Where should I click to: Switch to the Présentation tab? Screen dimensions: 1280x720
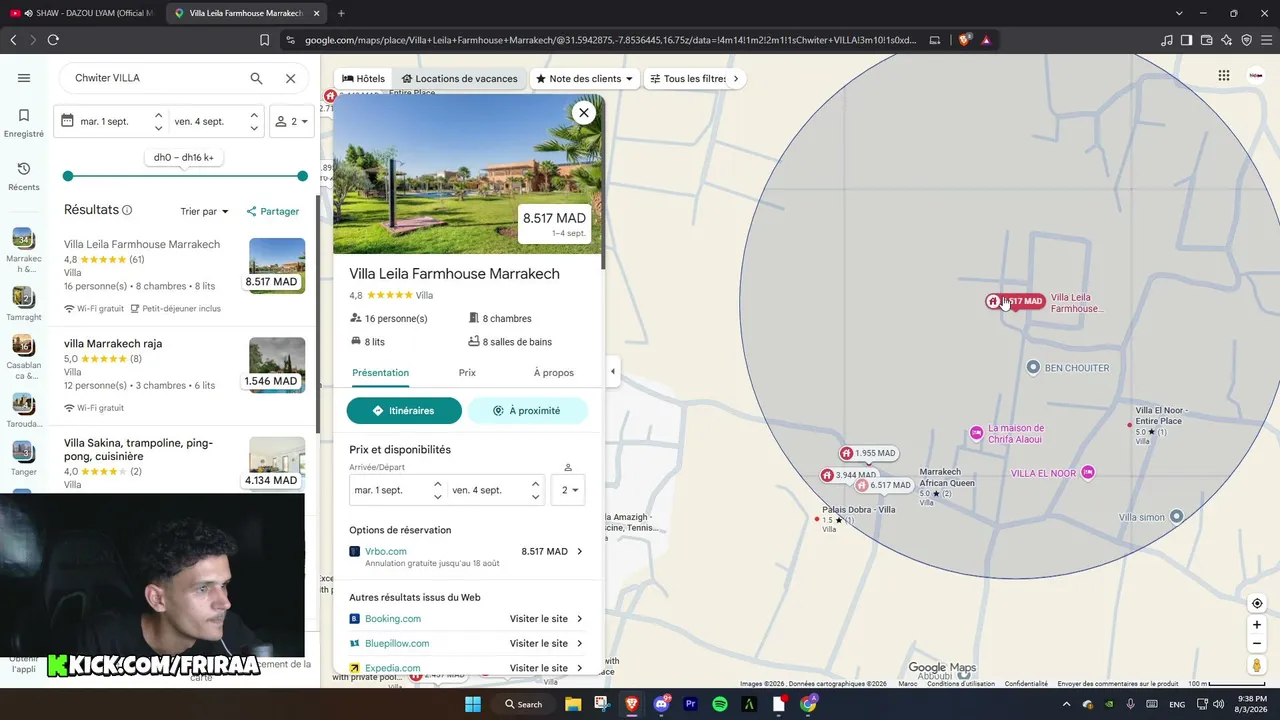click(x=380, y=373)
